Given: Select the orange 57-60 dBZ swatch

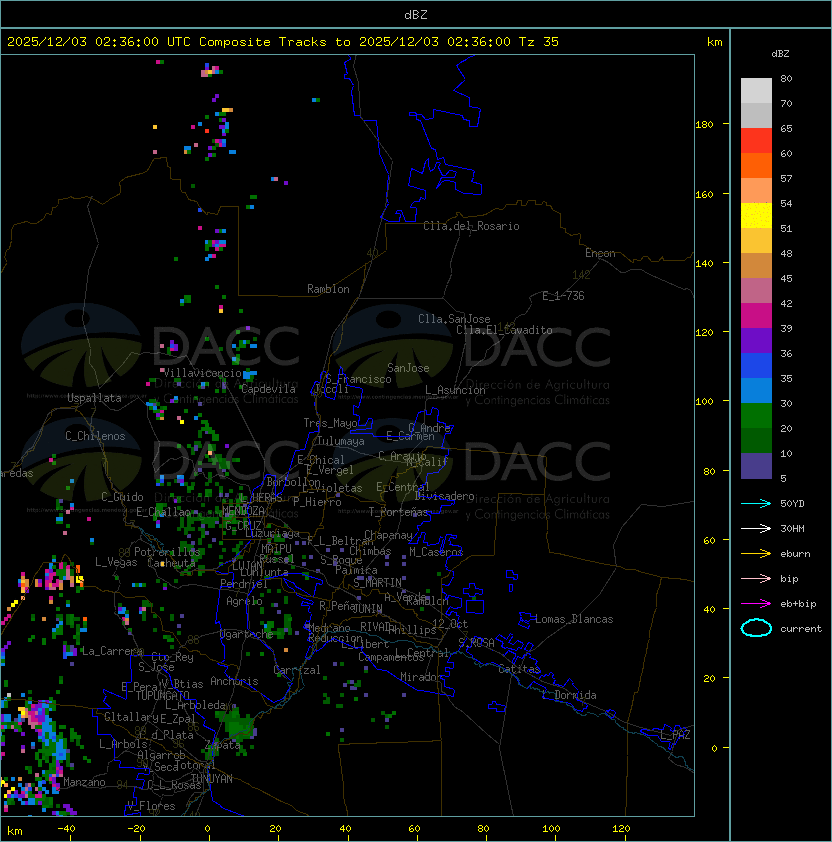Looking at the screenshot, I should [x=756, y=165].
